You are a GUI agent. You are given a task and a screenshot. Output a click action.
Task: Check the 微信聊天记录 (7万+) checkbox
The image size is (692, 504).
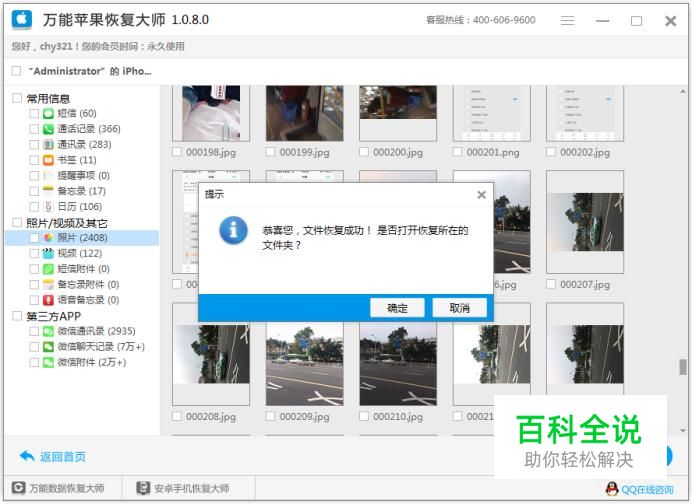tap(34, 347)
